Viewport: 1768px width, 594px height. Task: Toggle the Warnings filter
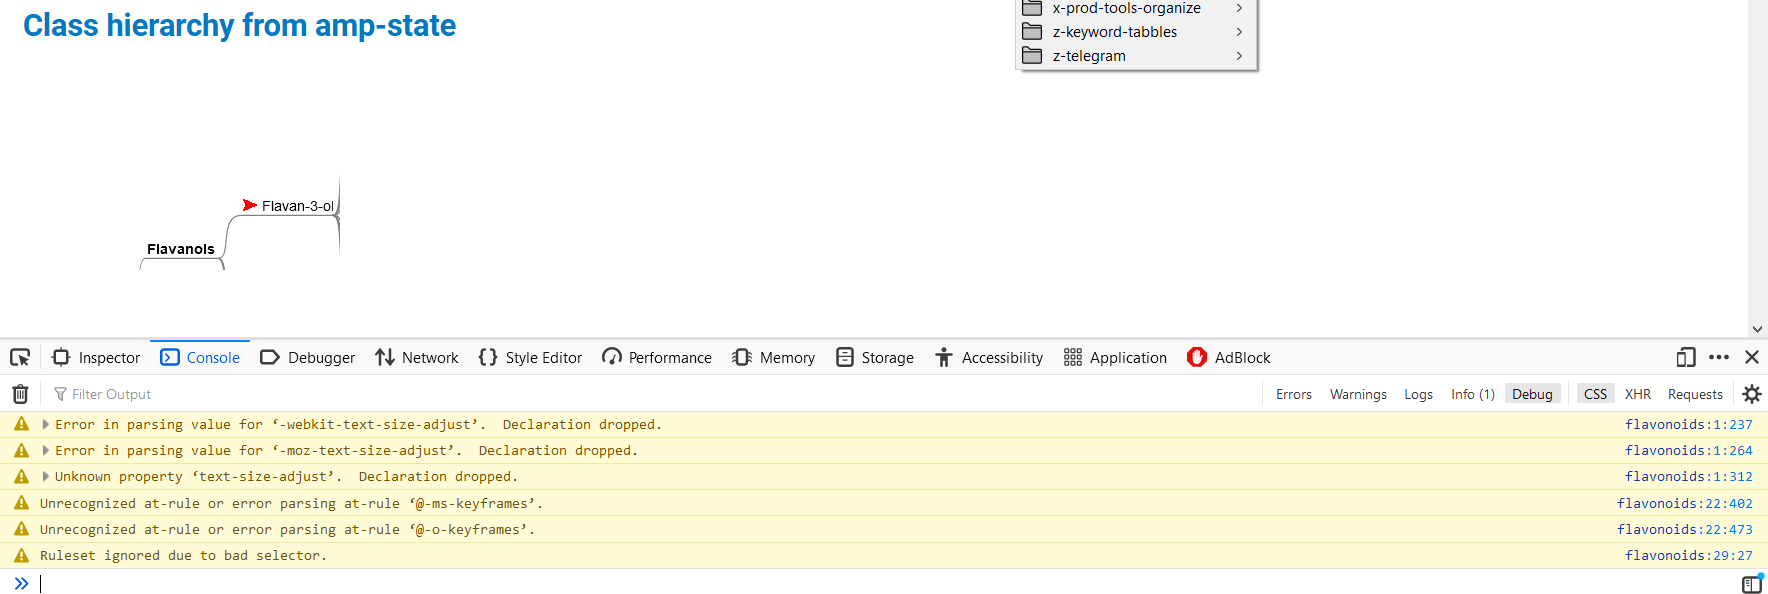point(1358,394)
